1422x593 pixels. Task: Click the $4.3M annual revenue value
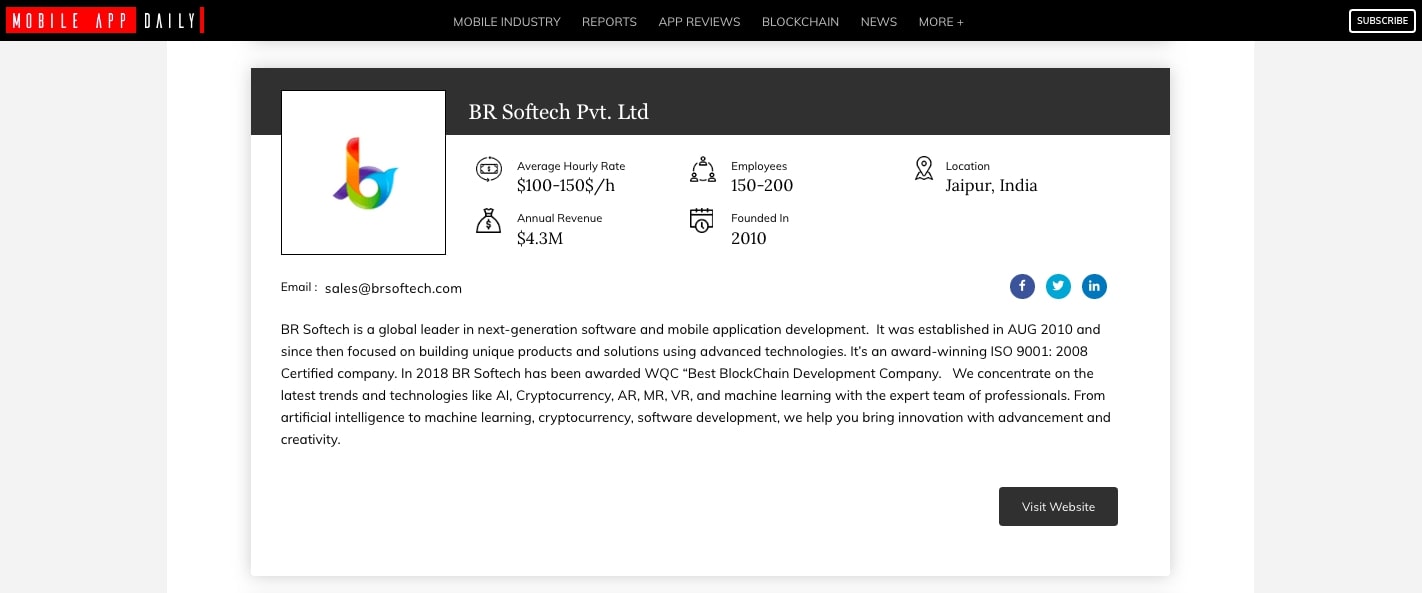tap(540, 238)
